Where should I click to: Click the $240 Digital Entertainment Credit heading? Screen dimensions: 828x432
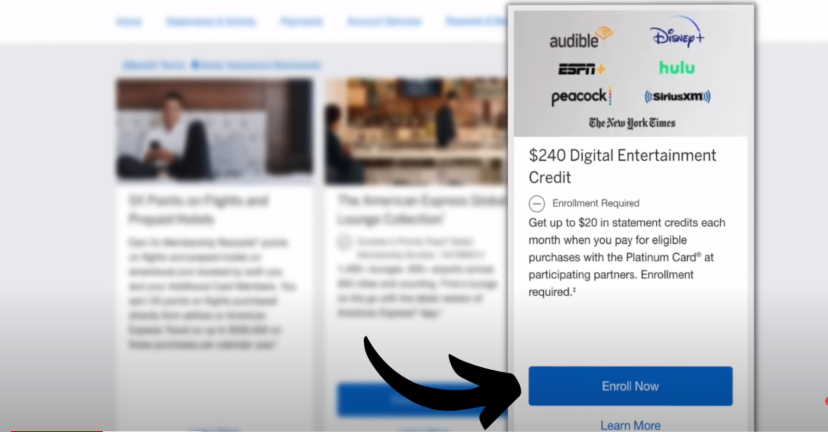point(623,166)
